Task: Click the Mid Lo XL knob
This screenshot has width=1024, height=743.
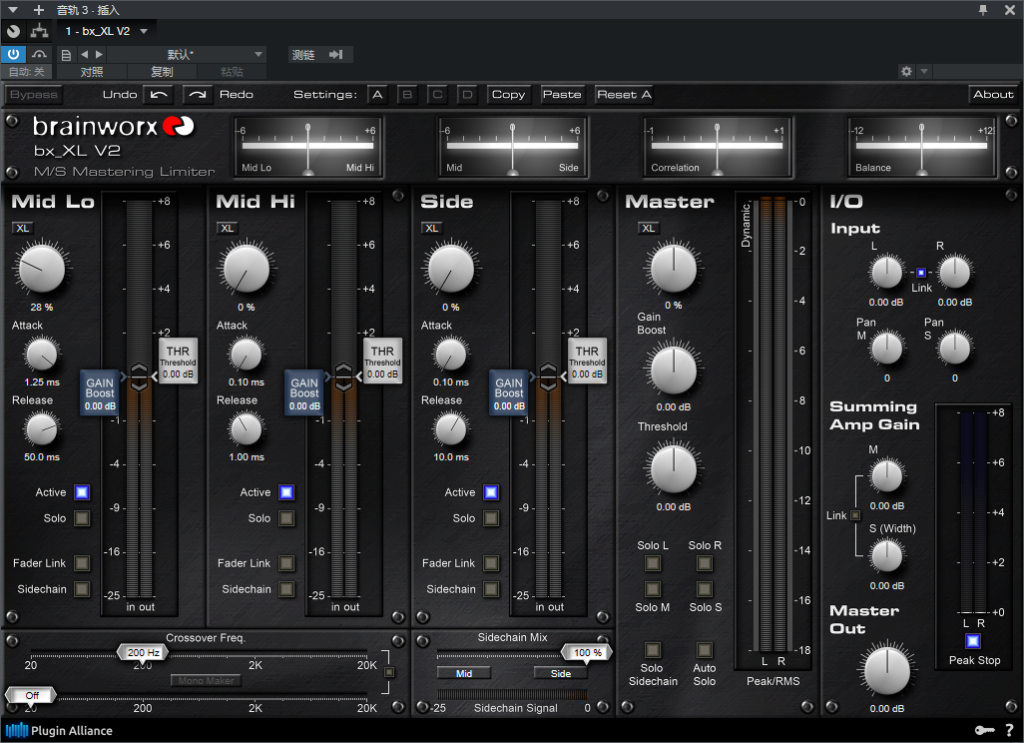Action: [42, 268]
